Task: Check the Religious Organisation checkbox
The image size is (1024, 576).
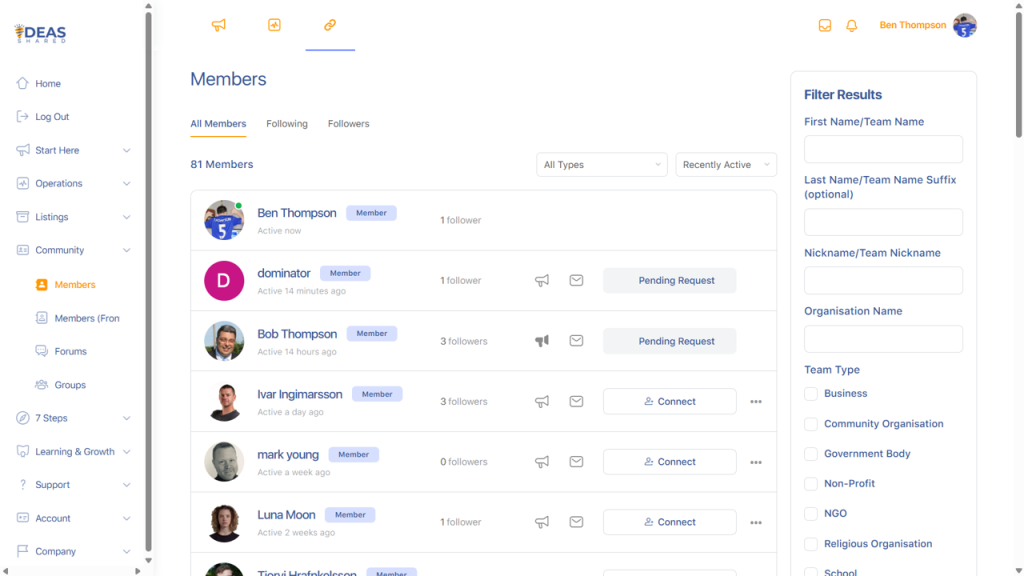Action: [x=810, y=544]
